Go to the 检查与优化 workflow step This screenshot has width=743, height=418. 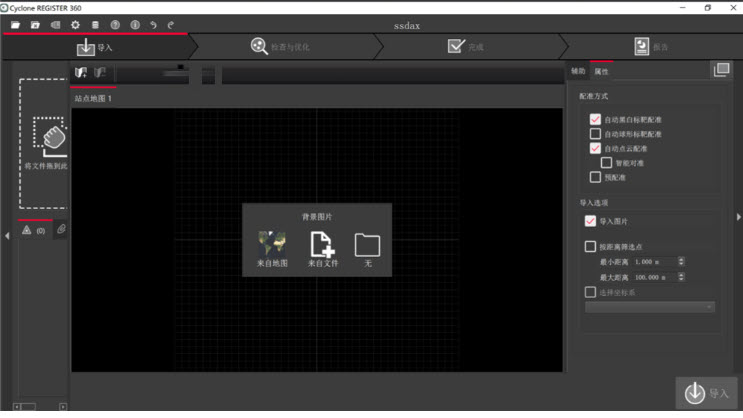coord(281,47)
